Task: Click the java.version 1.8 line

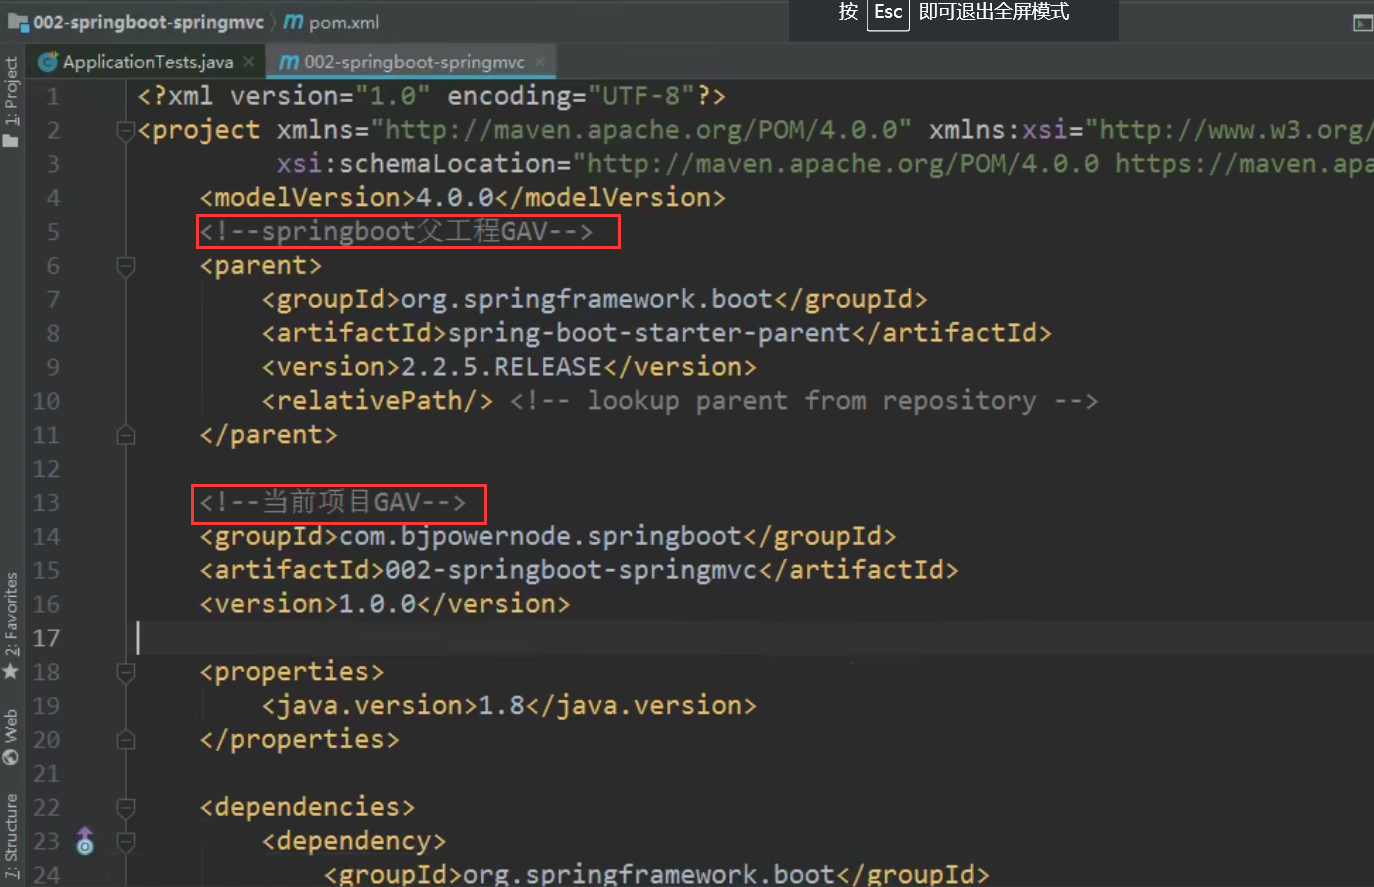Action: 509,706
